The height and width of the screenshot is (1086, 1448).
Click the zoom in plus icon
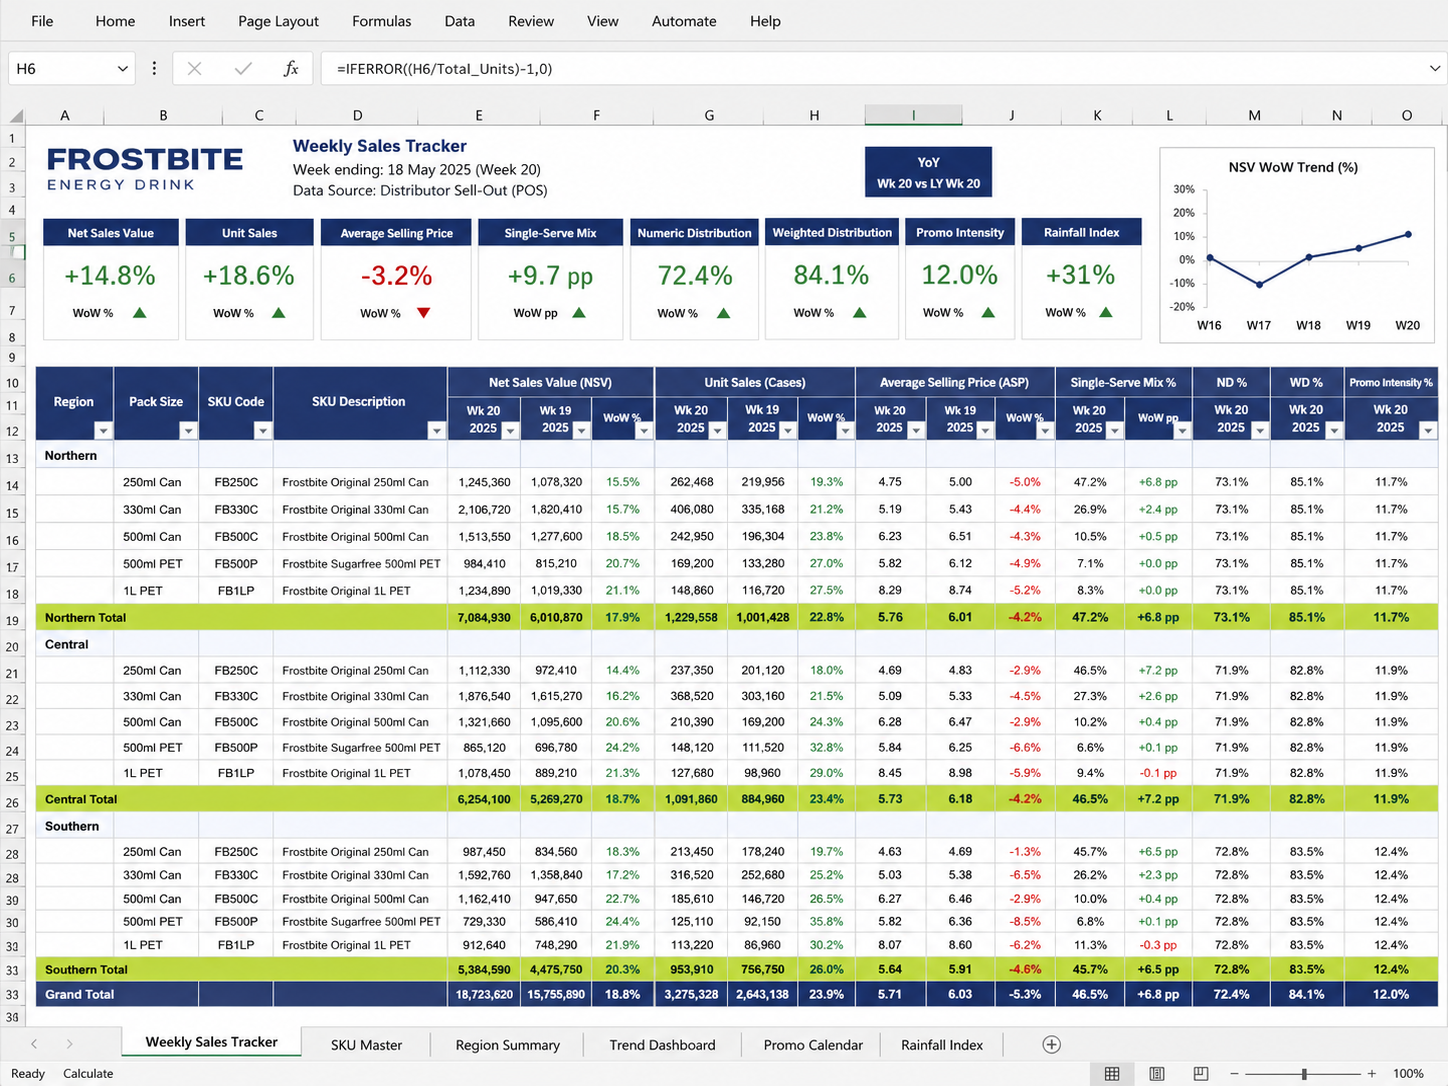tap(1372, 1074)
